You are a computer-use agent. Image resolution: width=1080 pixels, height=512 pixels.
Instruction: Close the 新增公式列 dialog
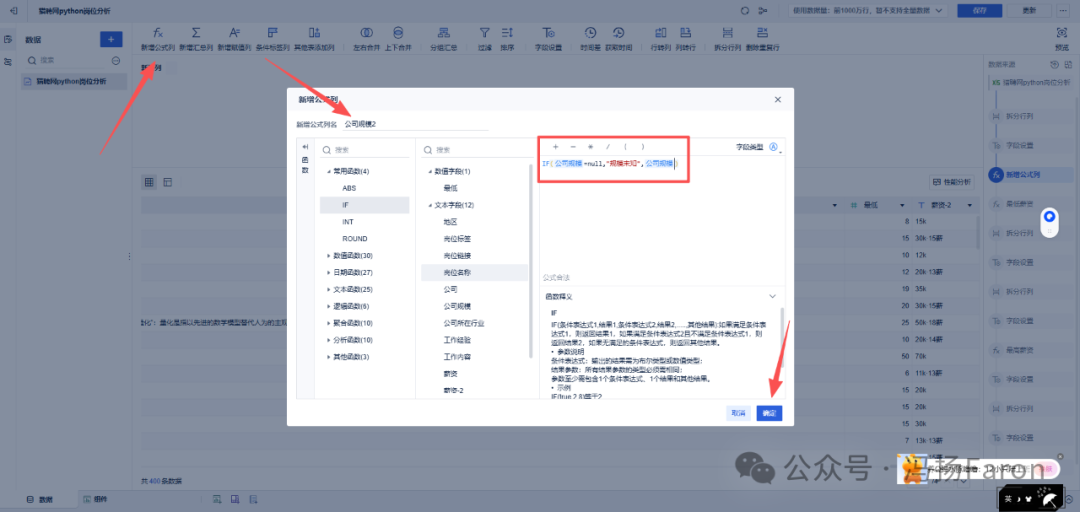(x=778, y=100)
